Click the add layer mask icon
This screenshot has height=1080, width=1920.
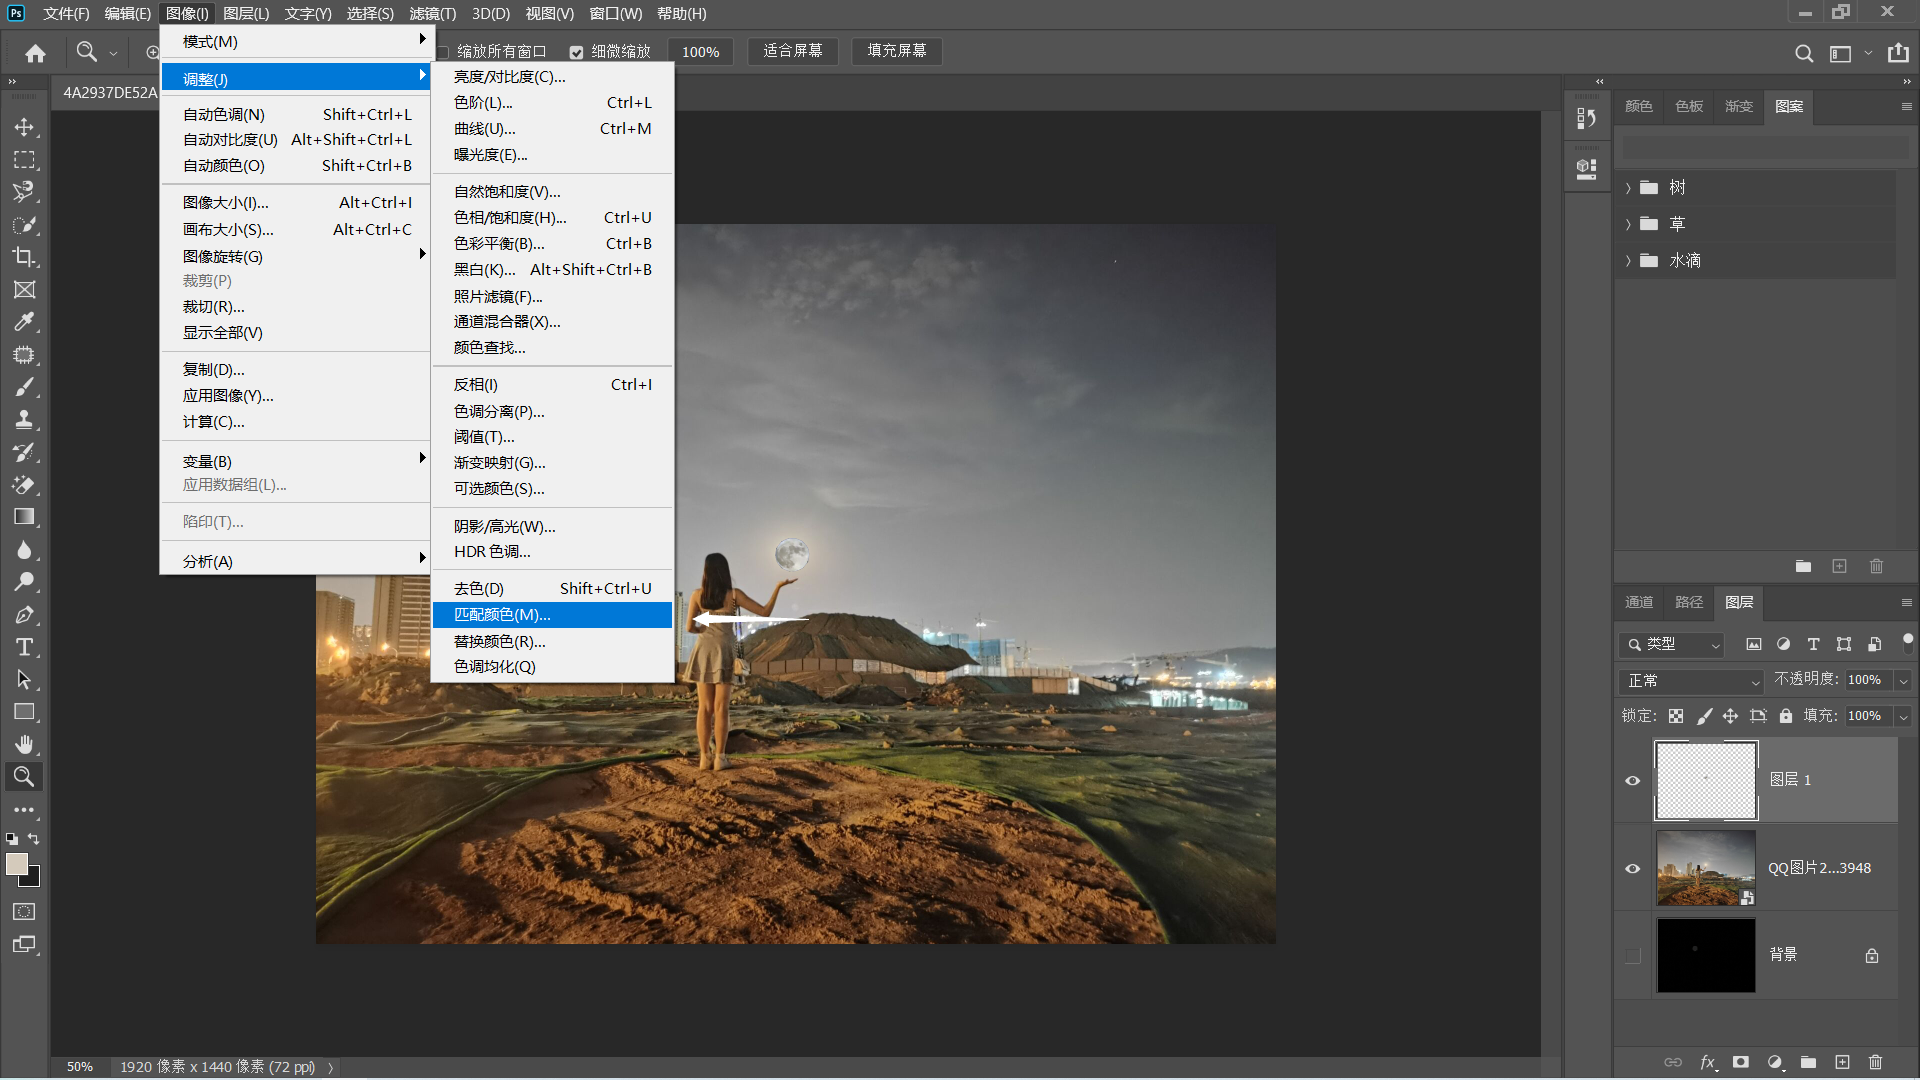pos(1741,1062)
